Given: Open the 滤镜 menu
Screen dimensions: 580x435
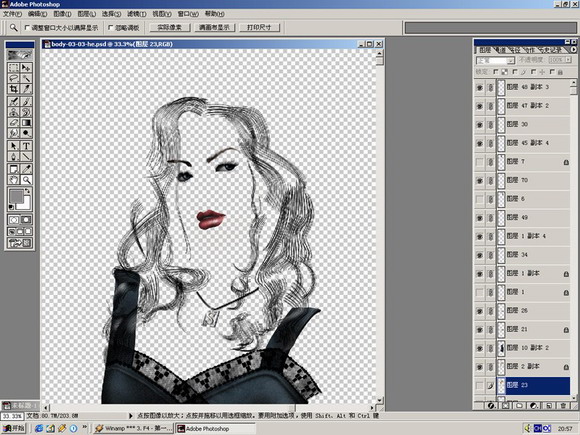Looking at the screenshot, I should pyautogui.click(x=136, y=14).
